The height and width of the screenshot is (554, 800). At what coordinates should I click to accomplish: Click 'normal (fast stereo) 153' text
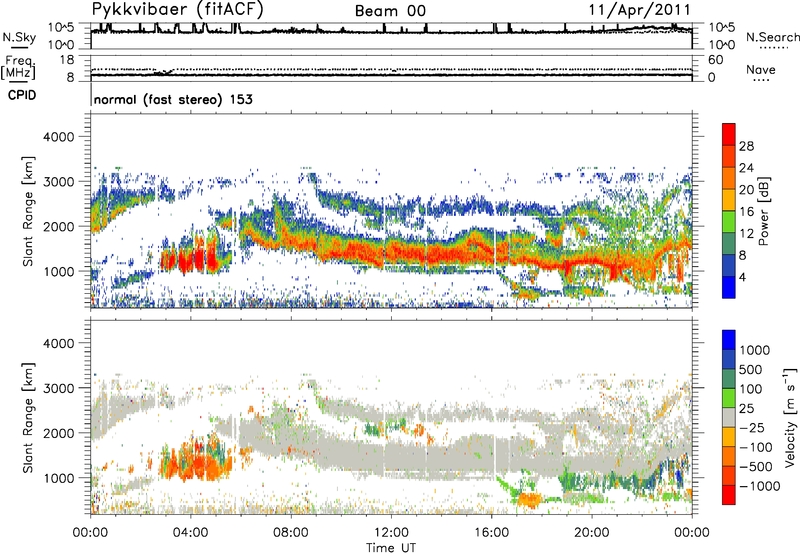[173, 99]
